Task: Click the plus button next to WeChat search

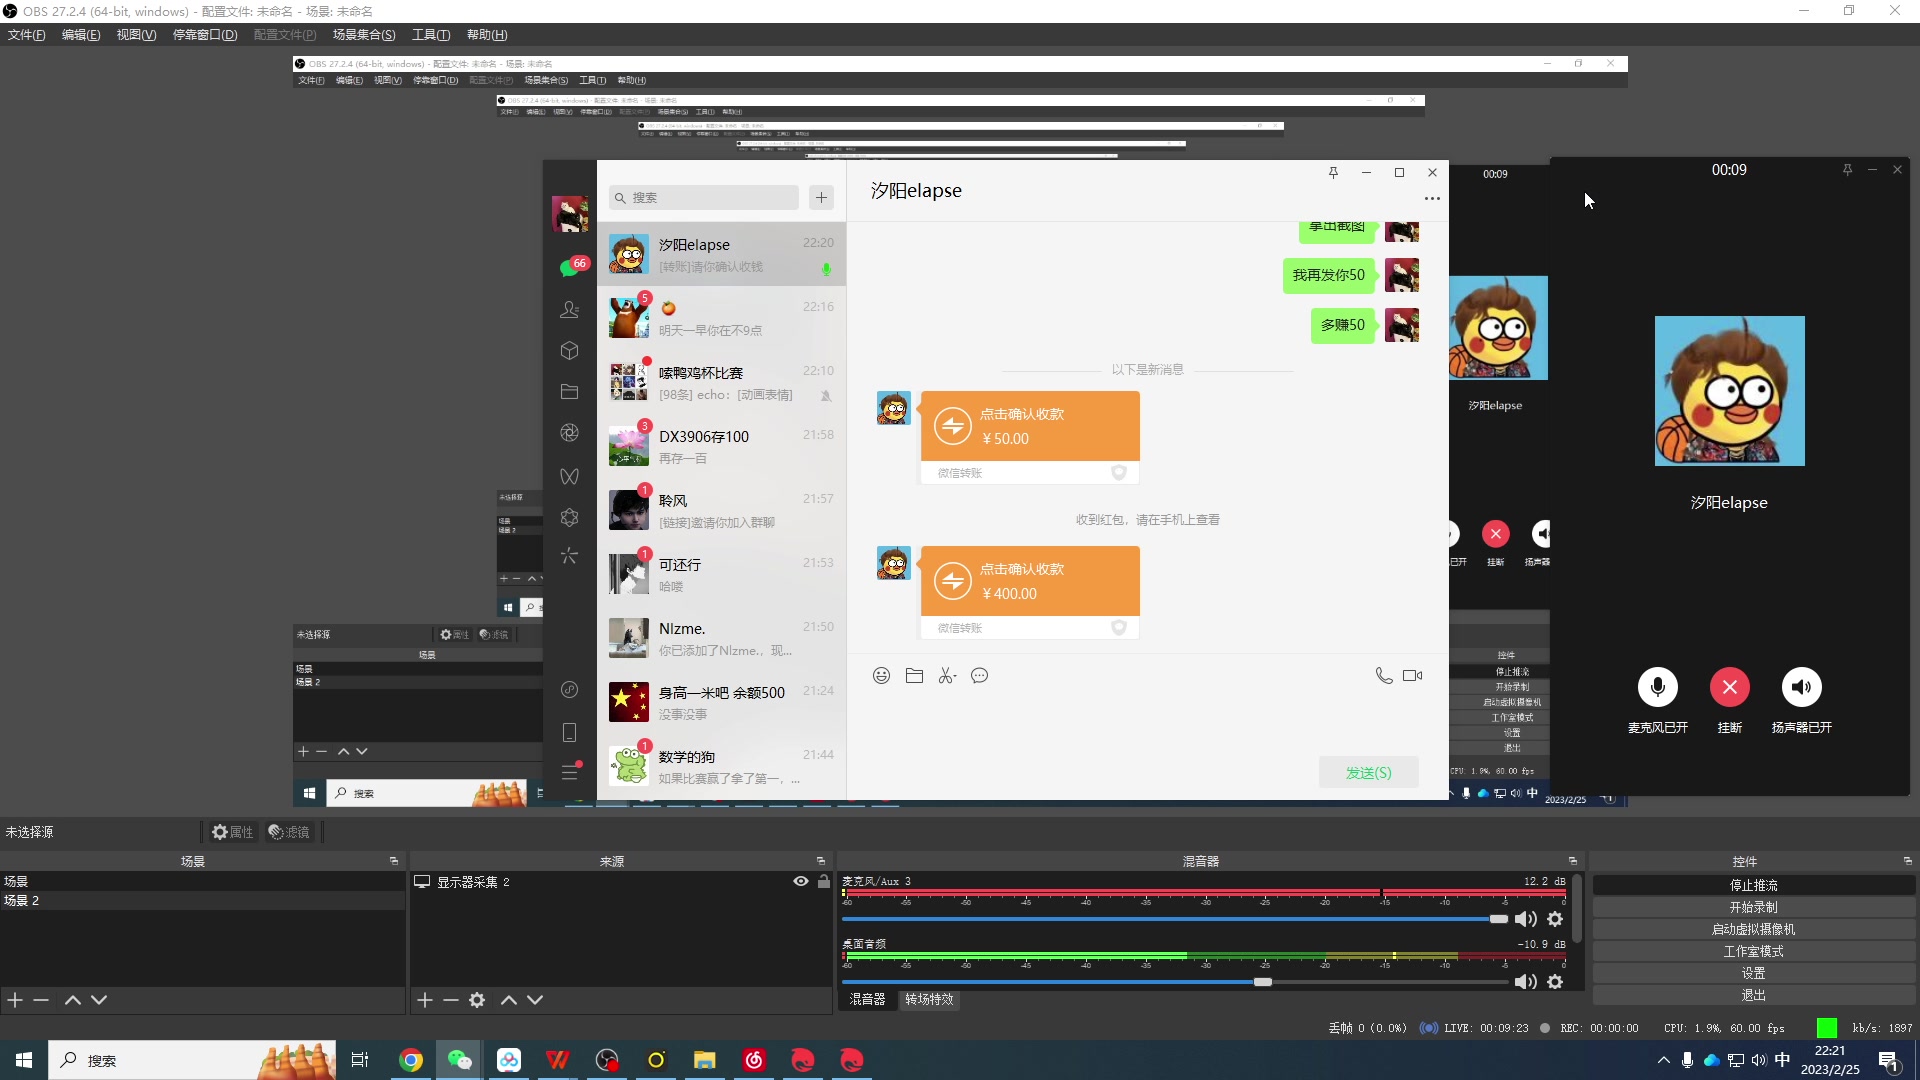Action: [x=821, y=198]
